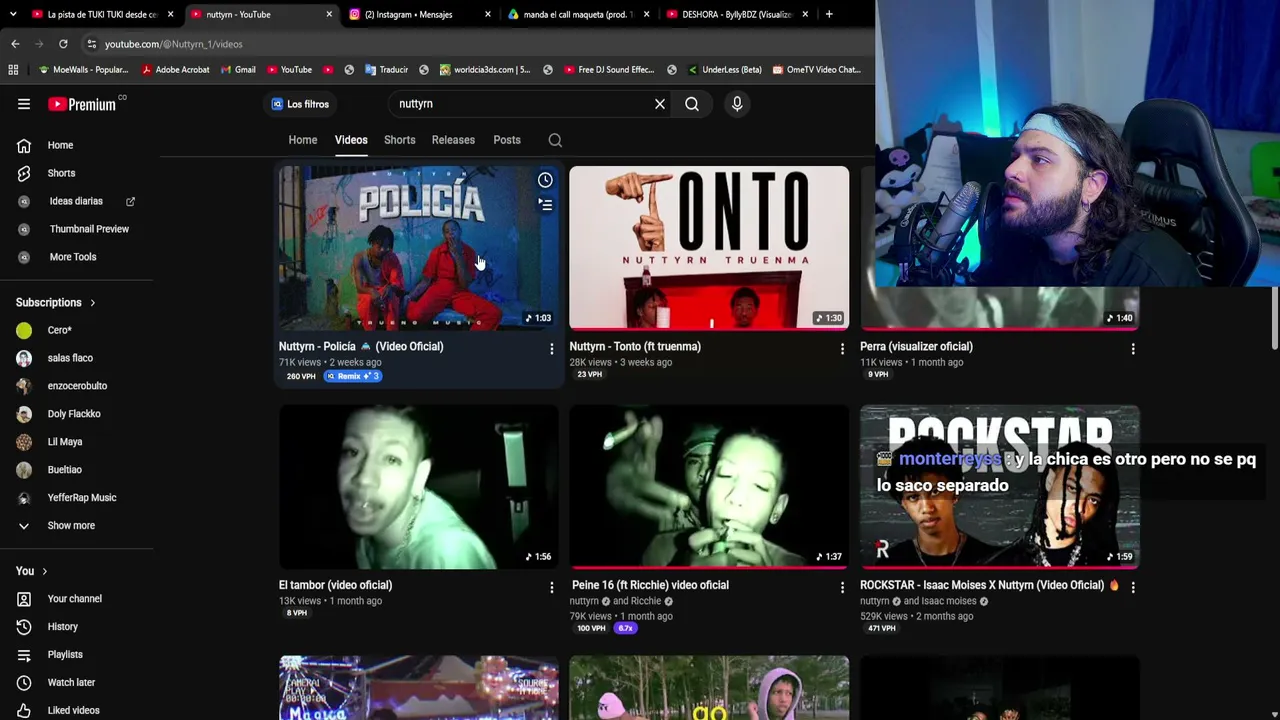Play the ROCKSTAR video thumbnail

[1000, 487]
